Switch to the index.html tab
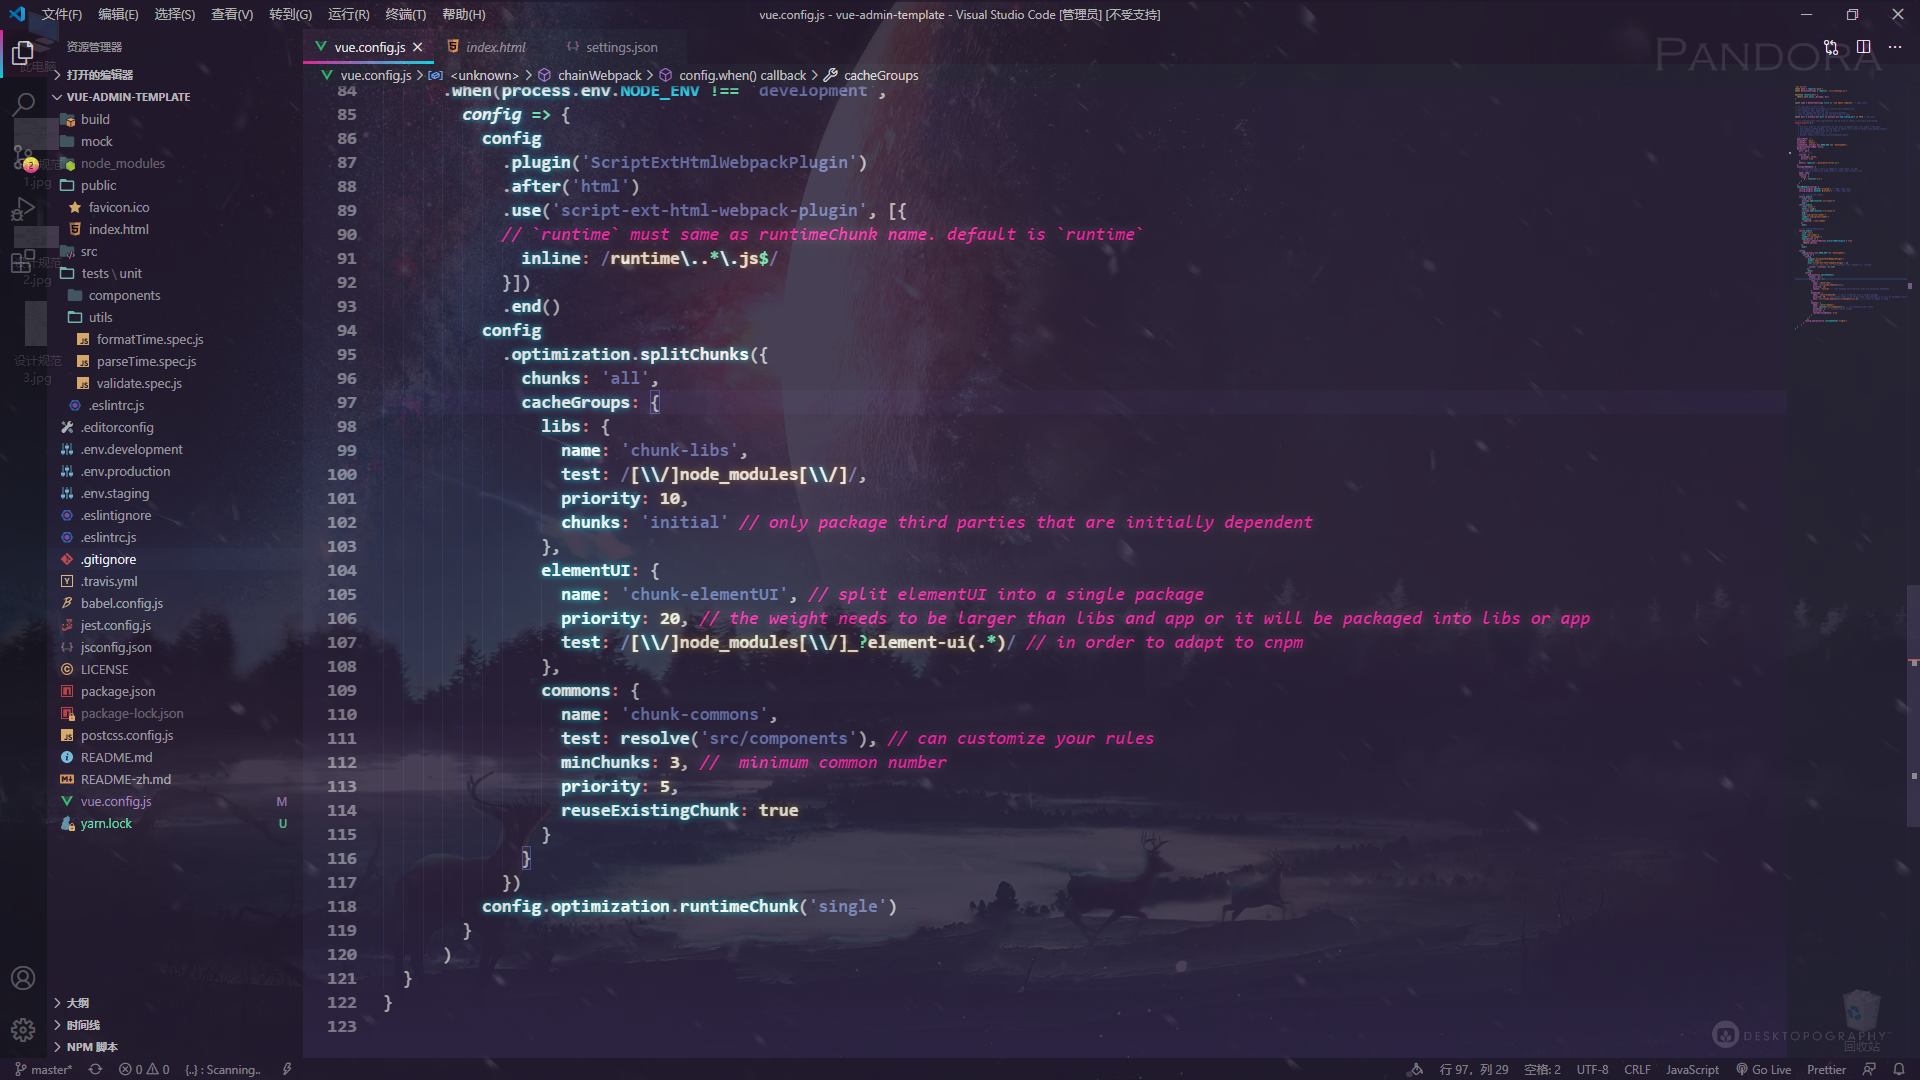This screenshot has width=1920, height=1080. click(495, 47)
